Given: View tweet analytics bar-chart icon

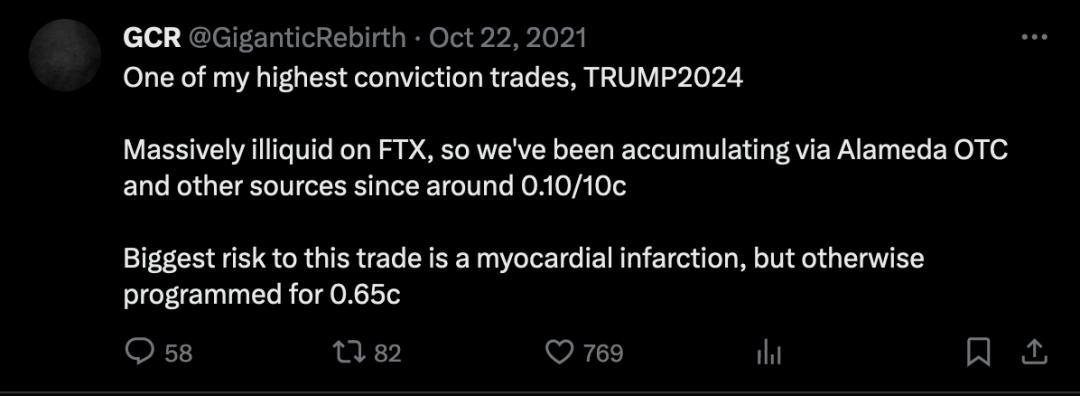Looking at the screenshot, I should pos(769,353).
